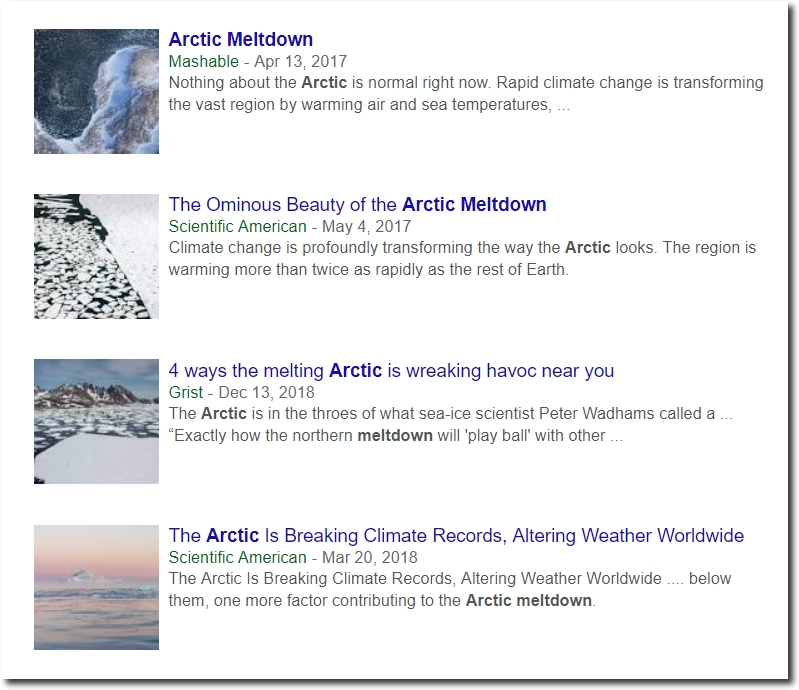Image resolution: width=799 pixels, height=690 pixels.
Task: Click the May 4, 2017 date text
Action: (366, 226)
